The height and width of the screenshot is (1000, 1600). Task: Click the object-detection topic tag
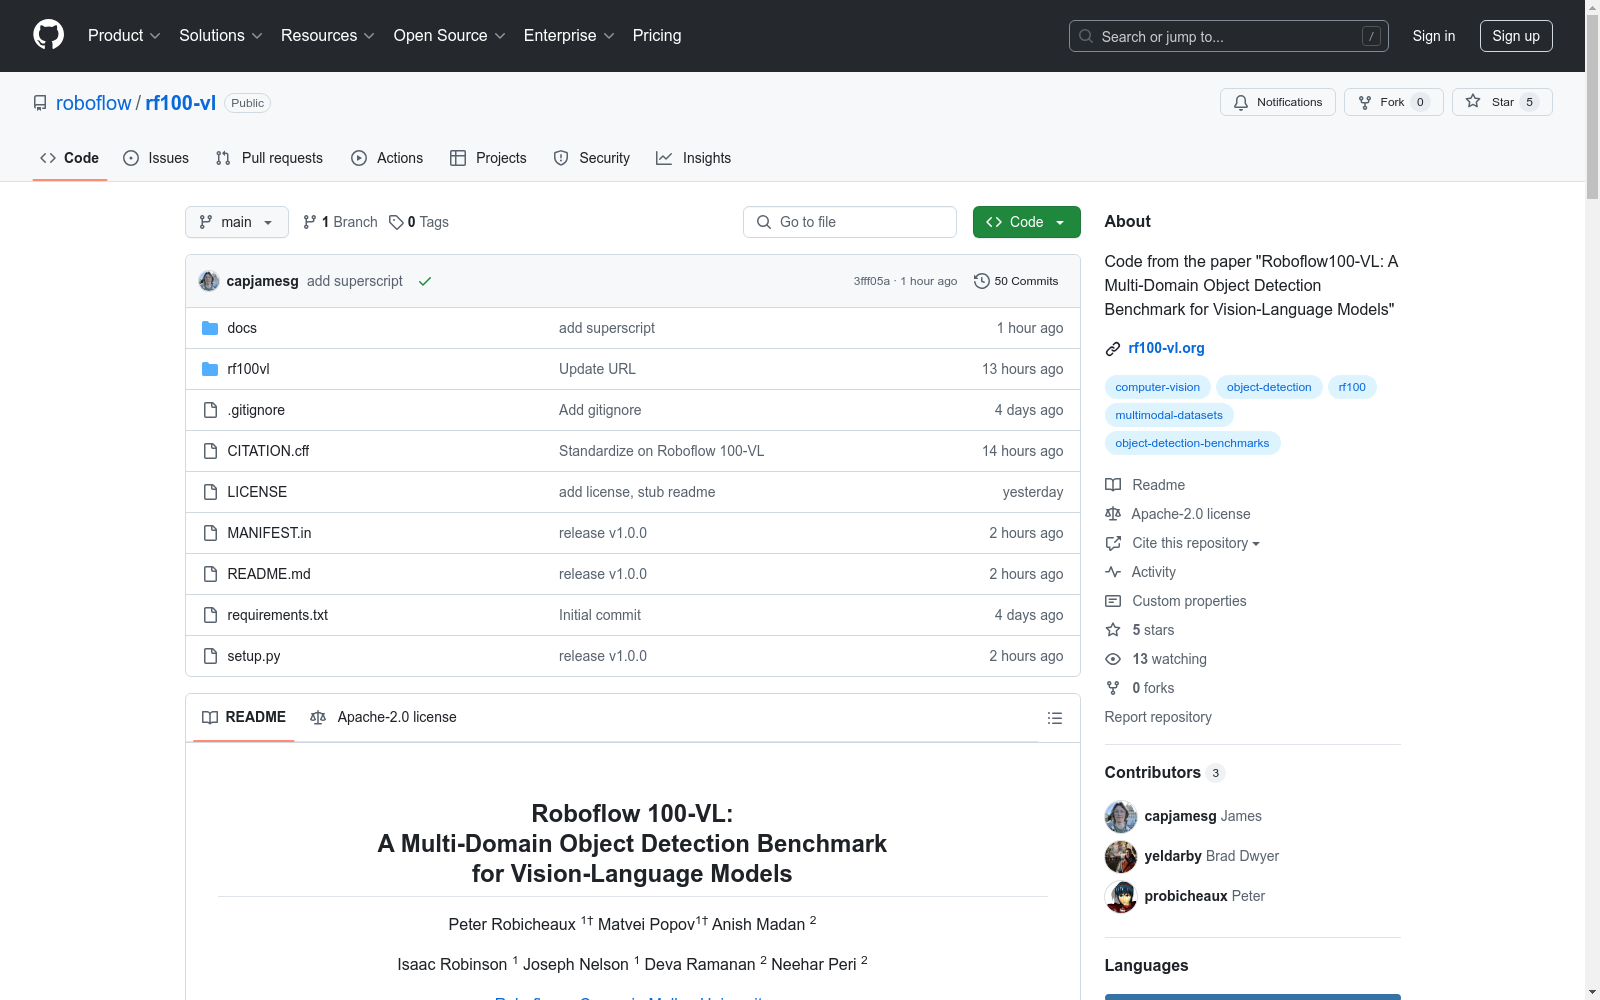(1269, 387)
